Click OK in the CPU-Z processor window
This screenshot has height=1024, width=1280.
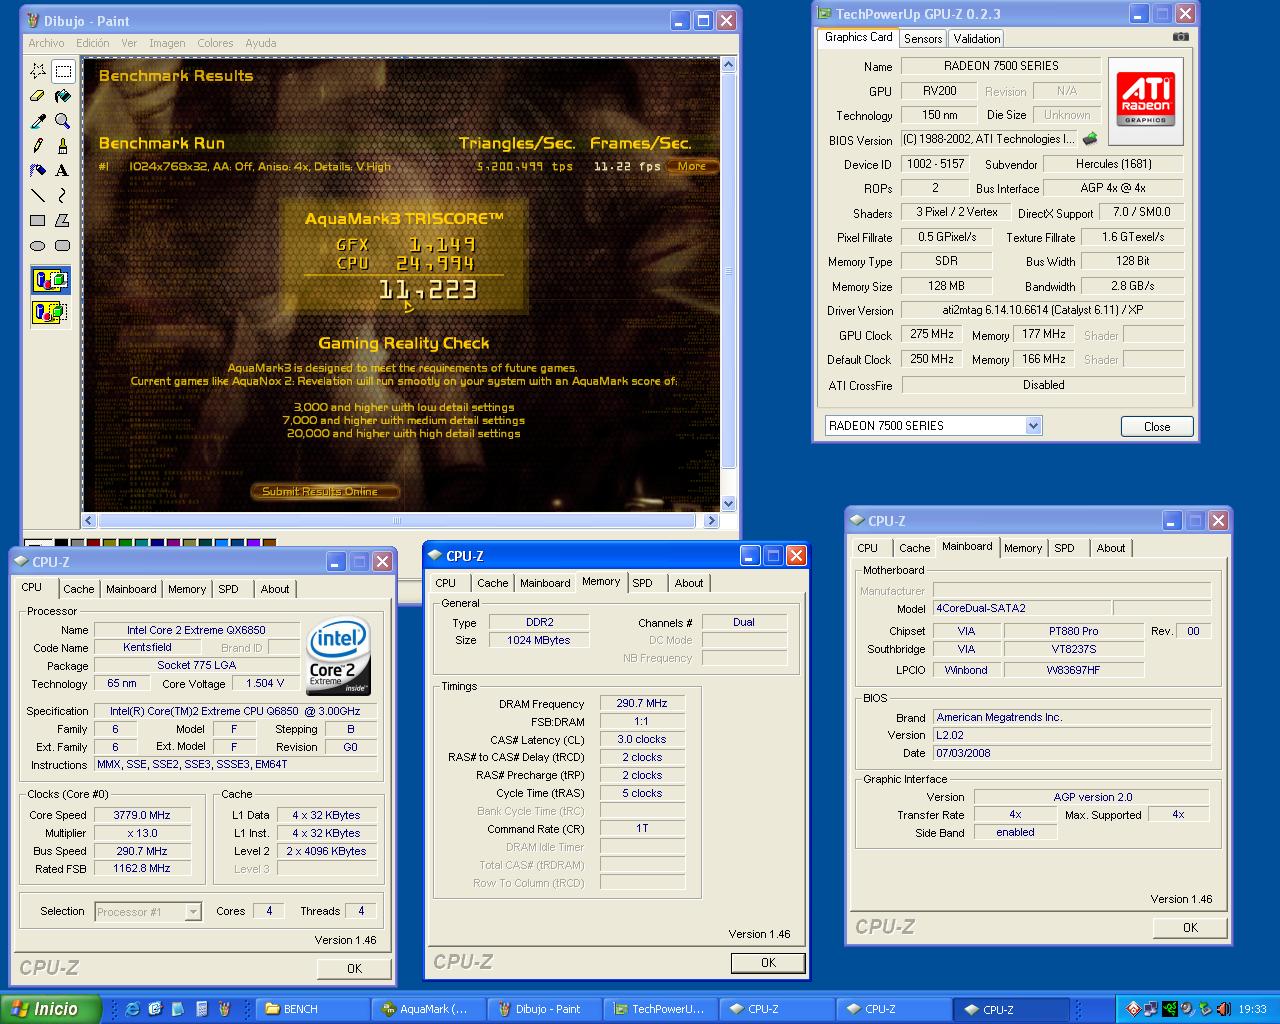(354, 968)
